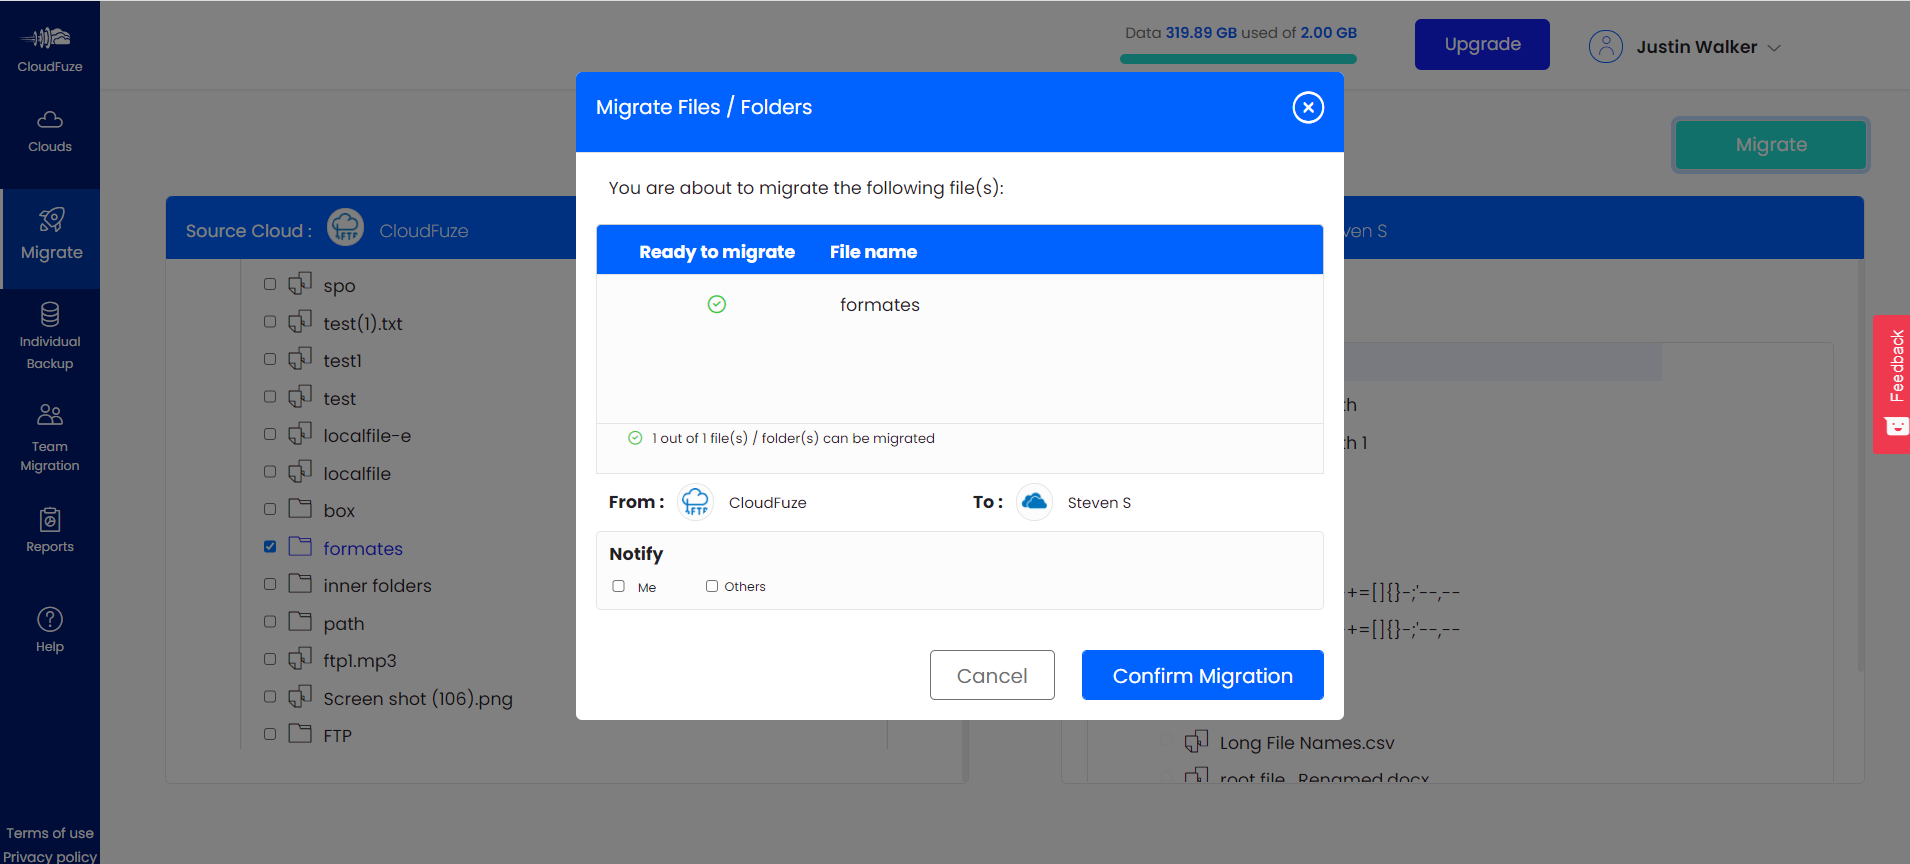Click the test(1).txt file icon
Image resolution: width=1910 pixels, height=864 pixels.
(300, 322)
